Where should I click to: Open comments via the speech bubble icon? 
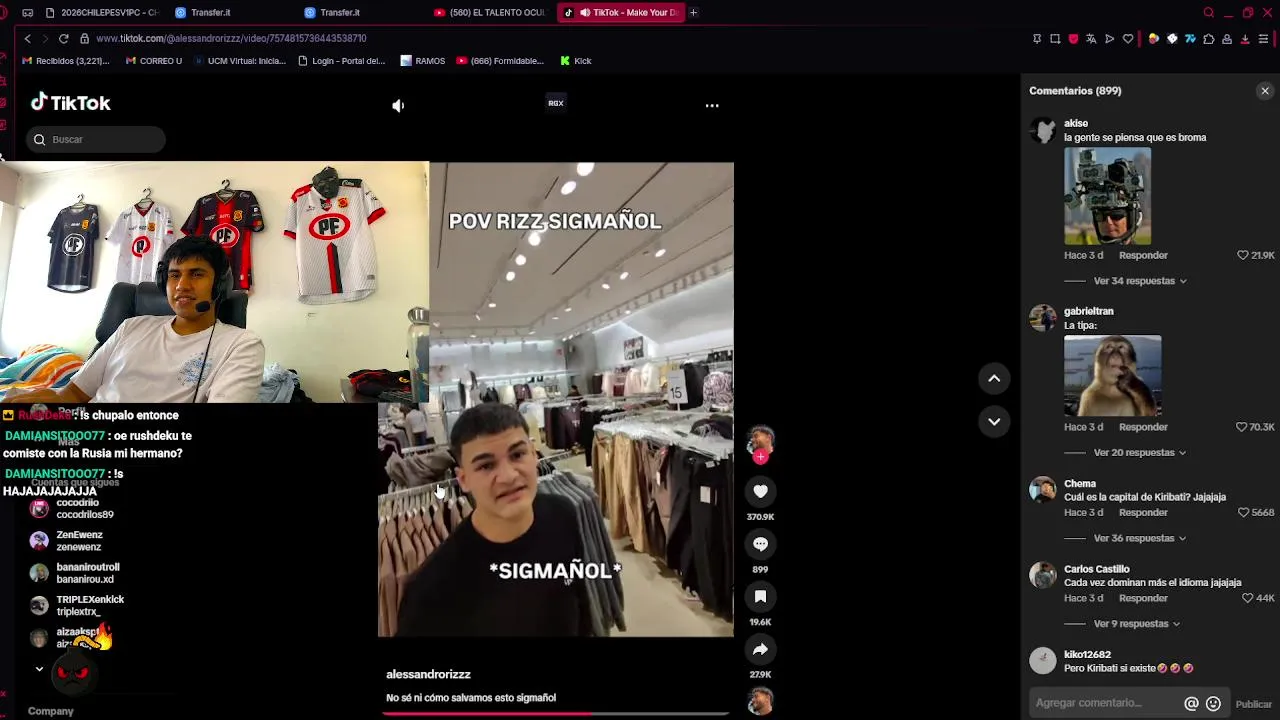point(760,544)
